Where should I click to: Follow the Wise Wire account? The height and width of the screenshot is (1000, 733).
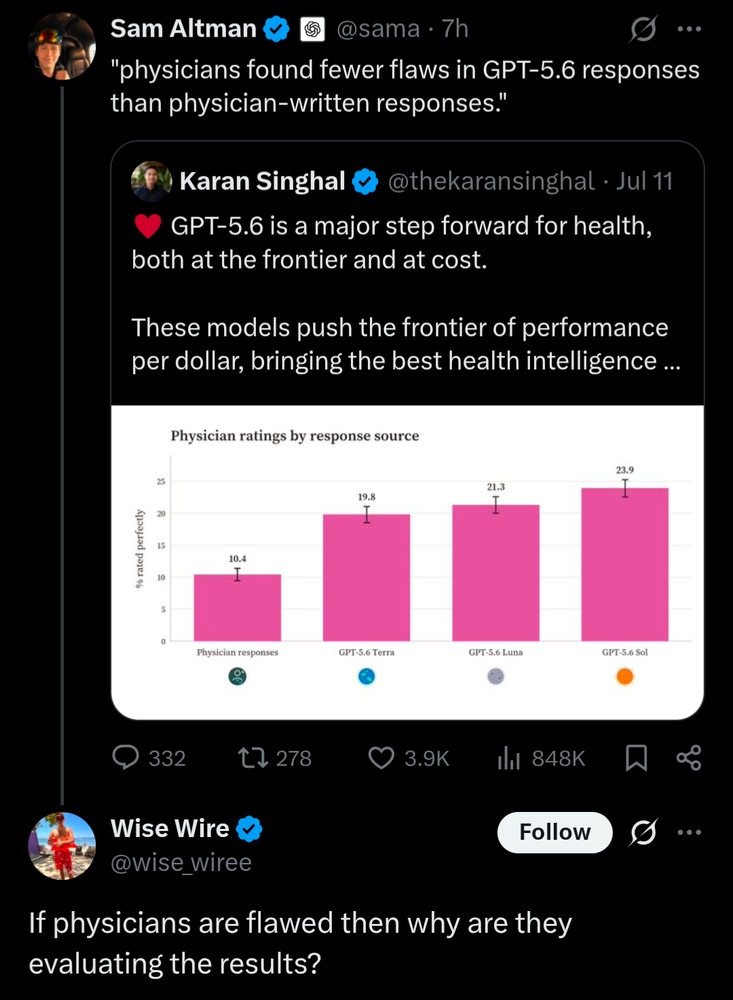[554, 832]
